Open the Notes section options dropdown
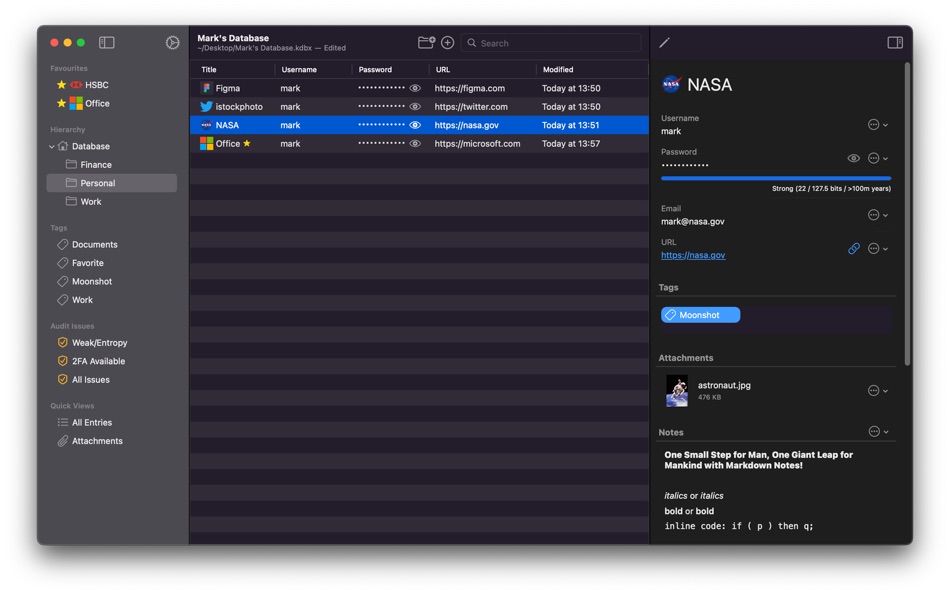 click(x=878, y=432)
